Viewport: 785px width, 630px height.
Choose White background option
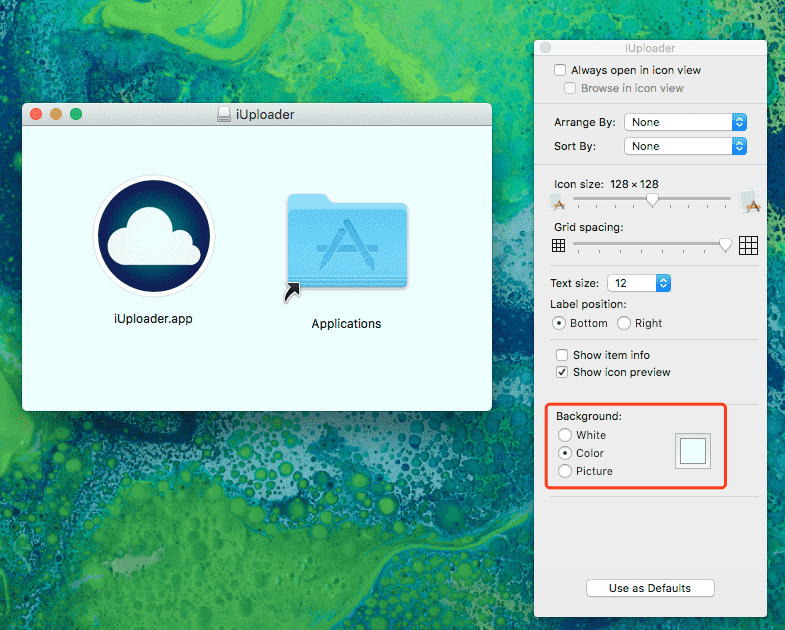tap(565, 435)
